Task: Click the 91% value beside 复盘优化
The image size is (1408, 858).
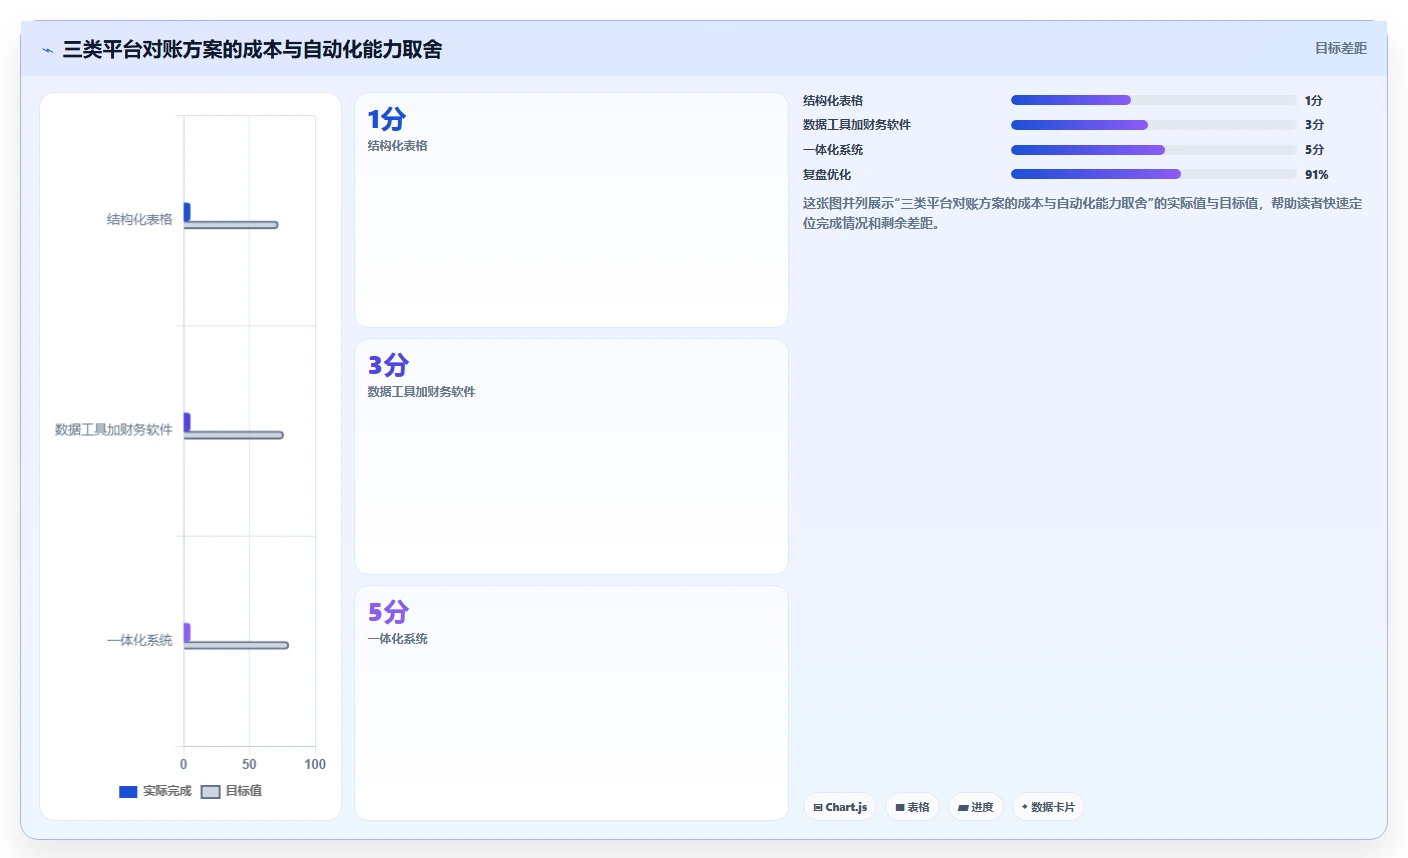Action: point(1317,175)
